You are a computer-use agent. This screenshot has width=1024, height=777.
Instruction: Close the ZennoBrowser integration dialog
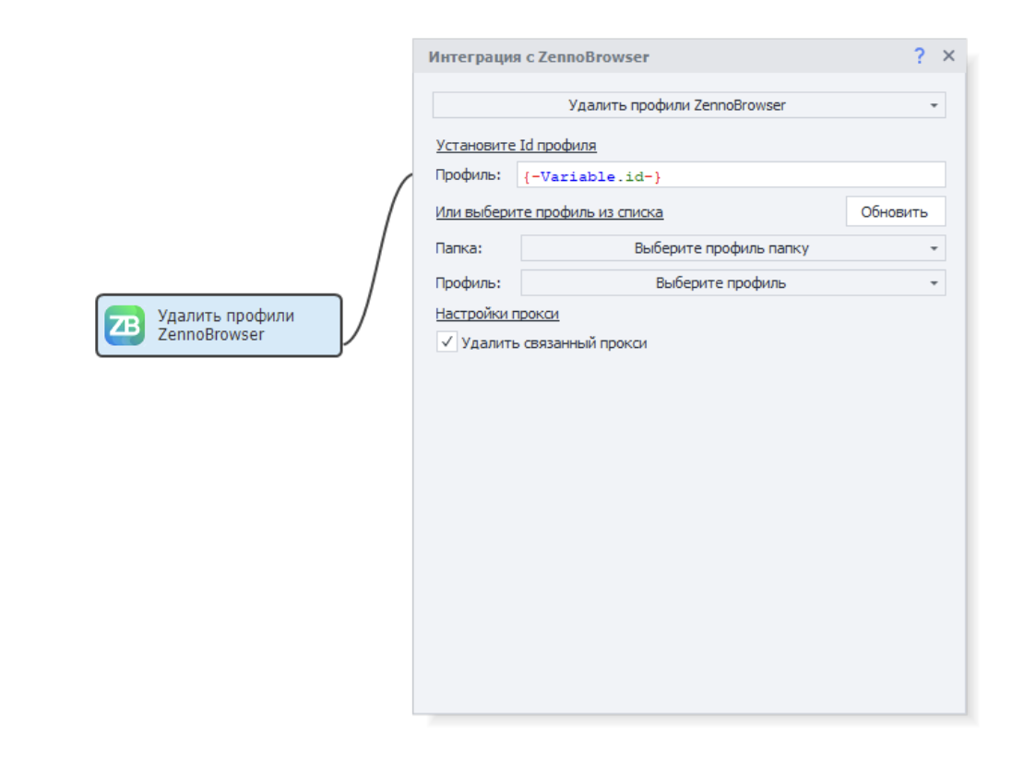click(x=949, y=56)
